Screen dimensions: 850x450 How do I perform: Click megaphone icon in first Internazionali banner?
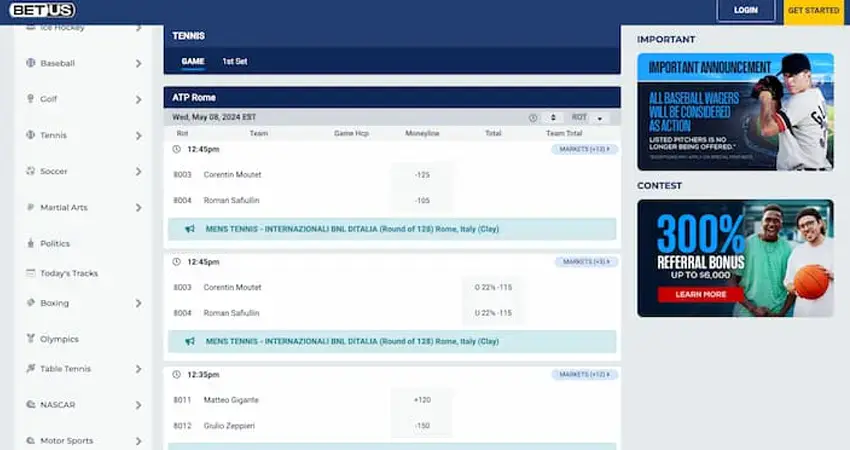(190, 229)
